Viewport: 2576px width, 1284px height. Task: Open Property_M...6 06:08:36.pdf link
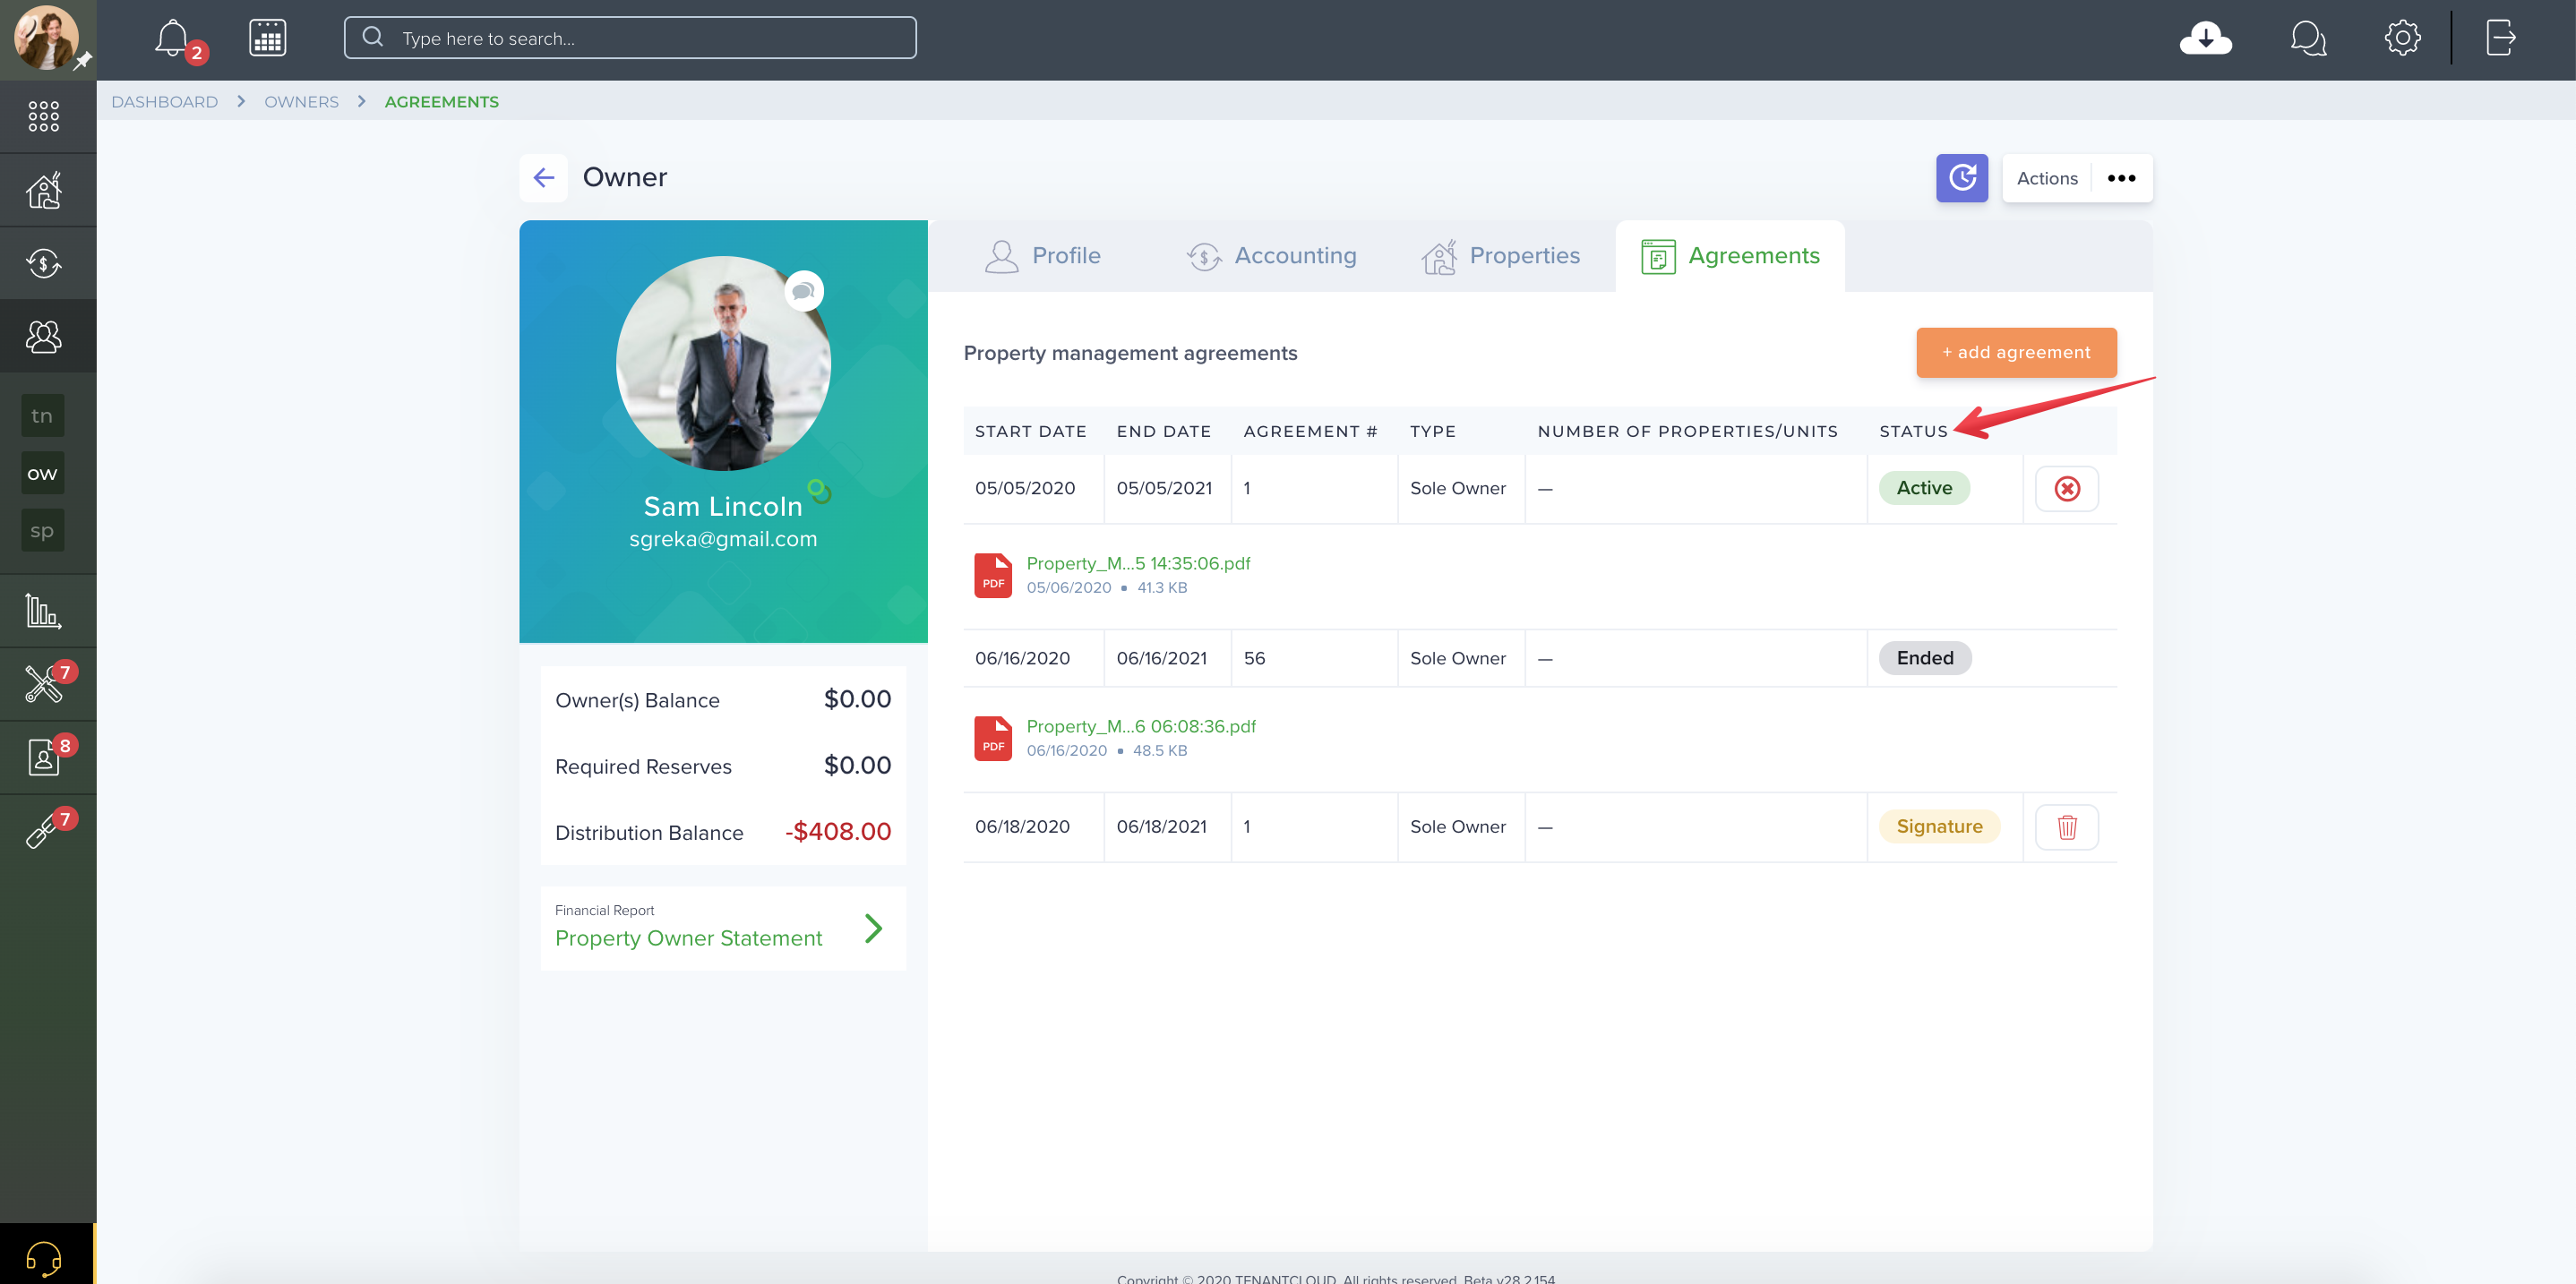pos(1141,726)
